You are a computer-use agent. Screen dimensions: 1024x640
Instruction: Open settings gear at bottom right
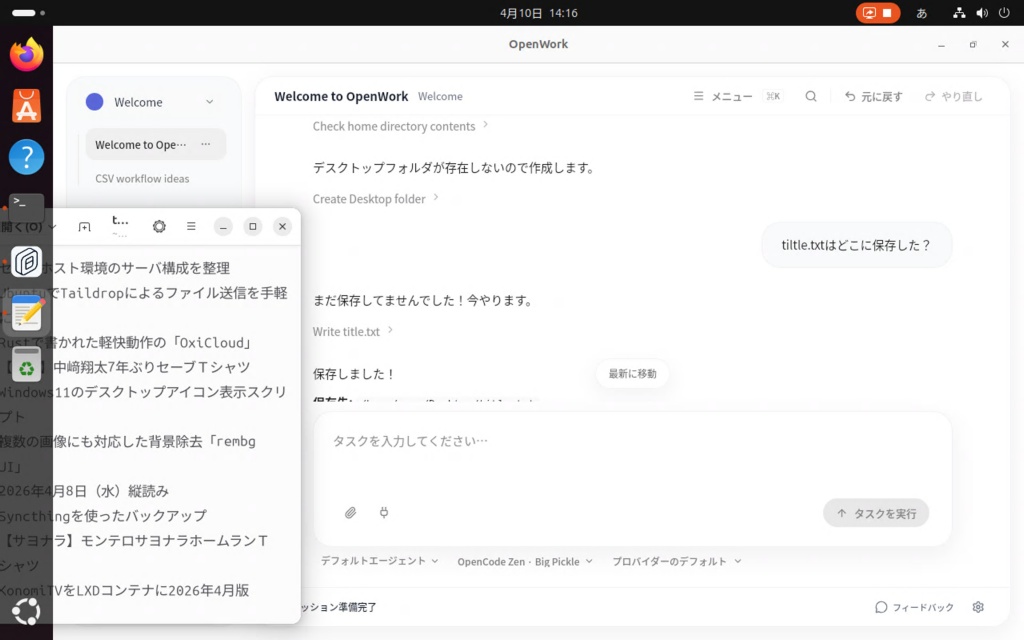point(978,607)
